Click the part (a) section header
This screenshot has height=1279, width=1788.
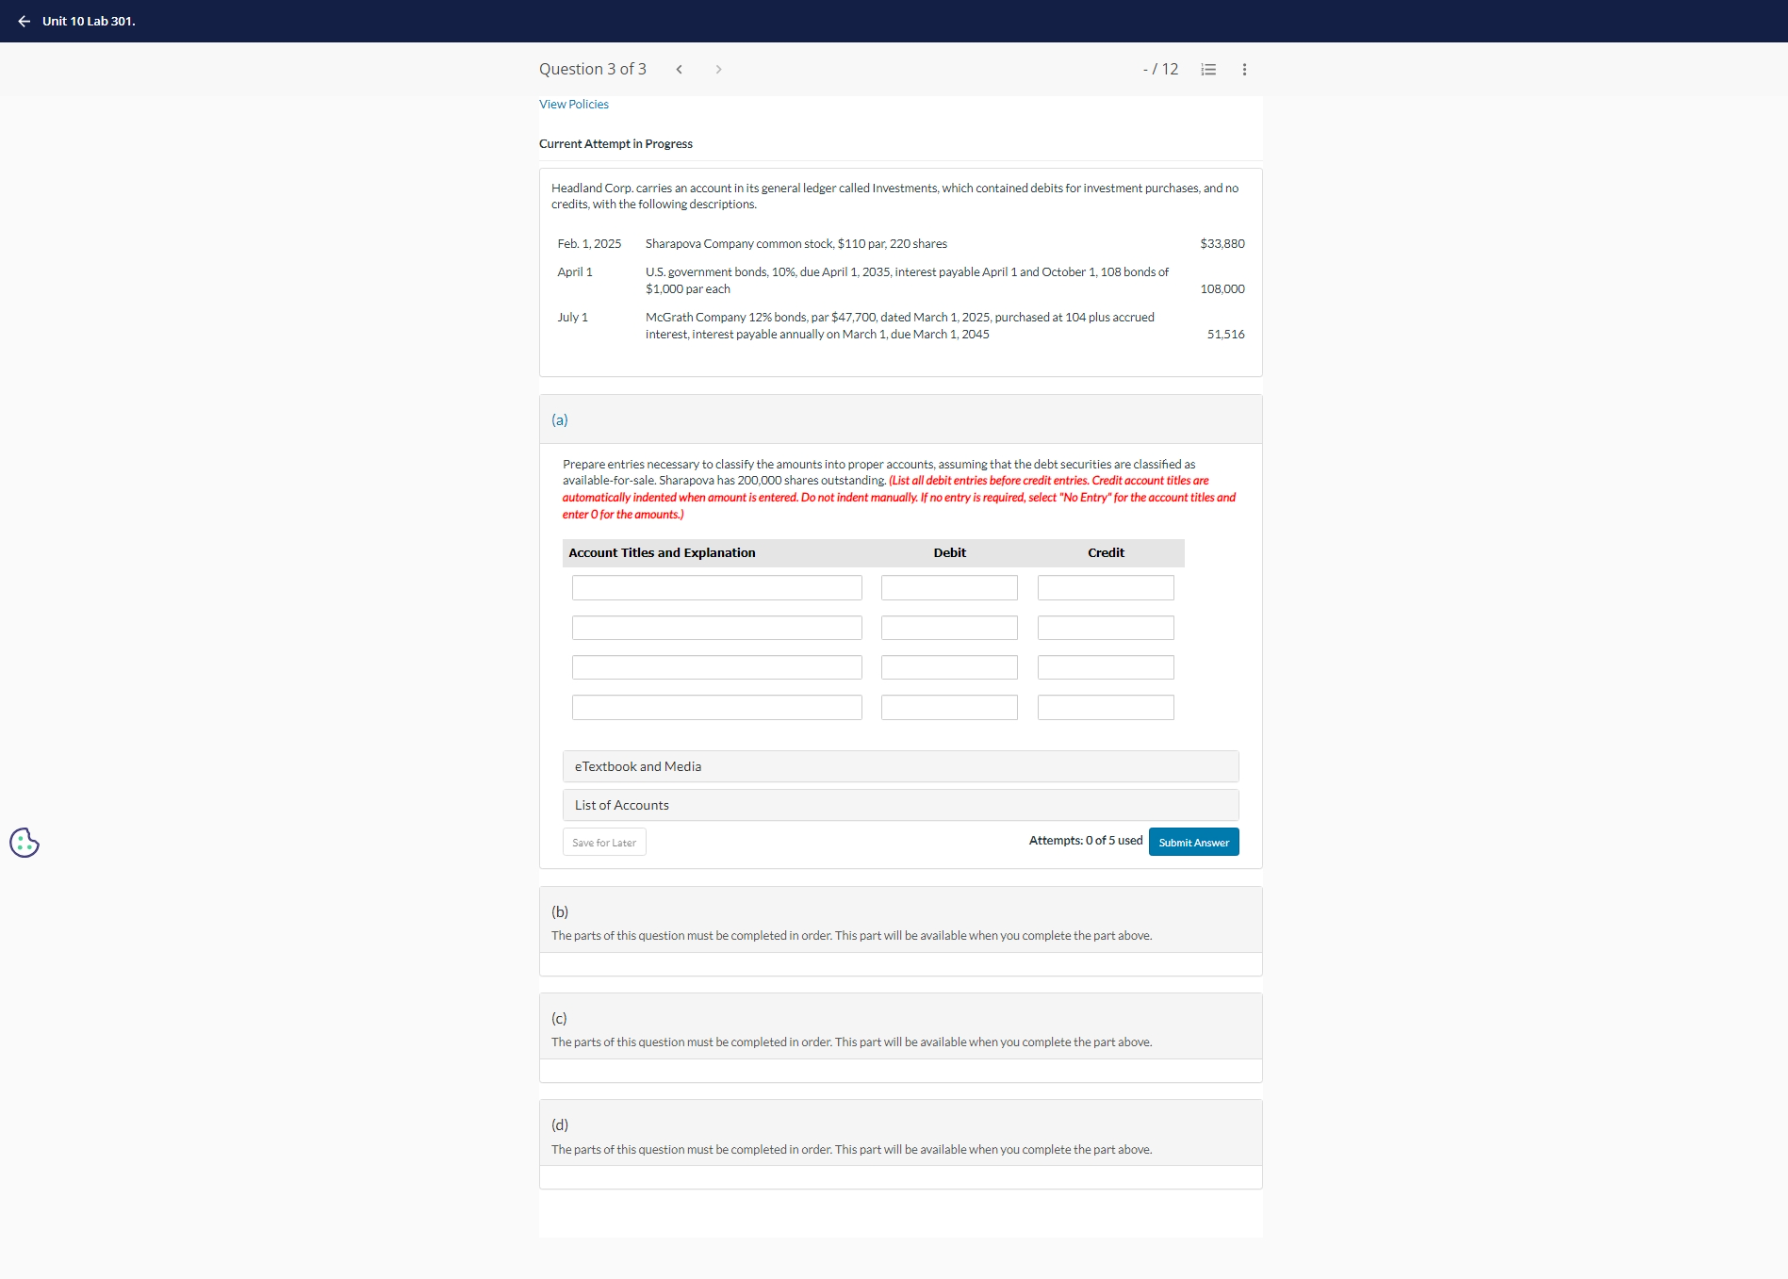900,420
